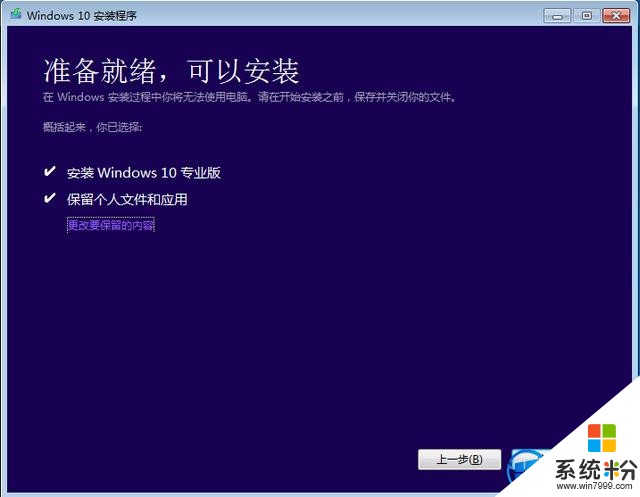
Task: Click the checkmark beside 保留个人文件和应用
Action: tap(49, 198)
